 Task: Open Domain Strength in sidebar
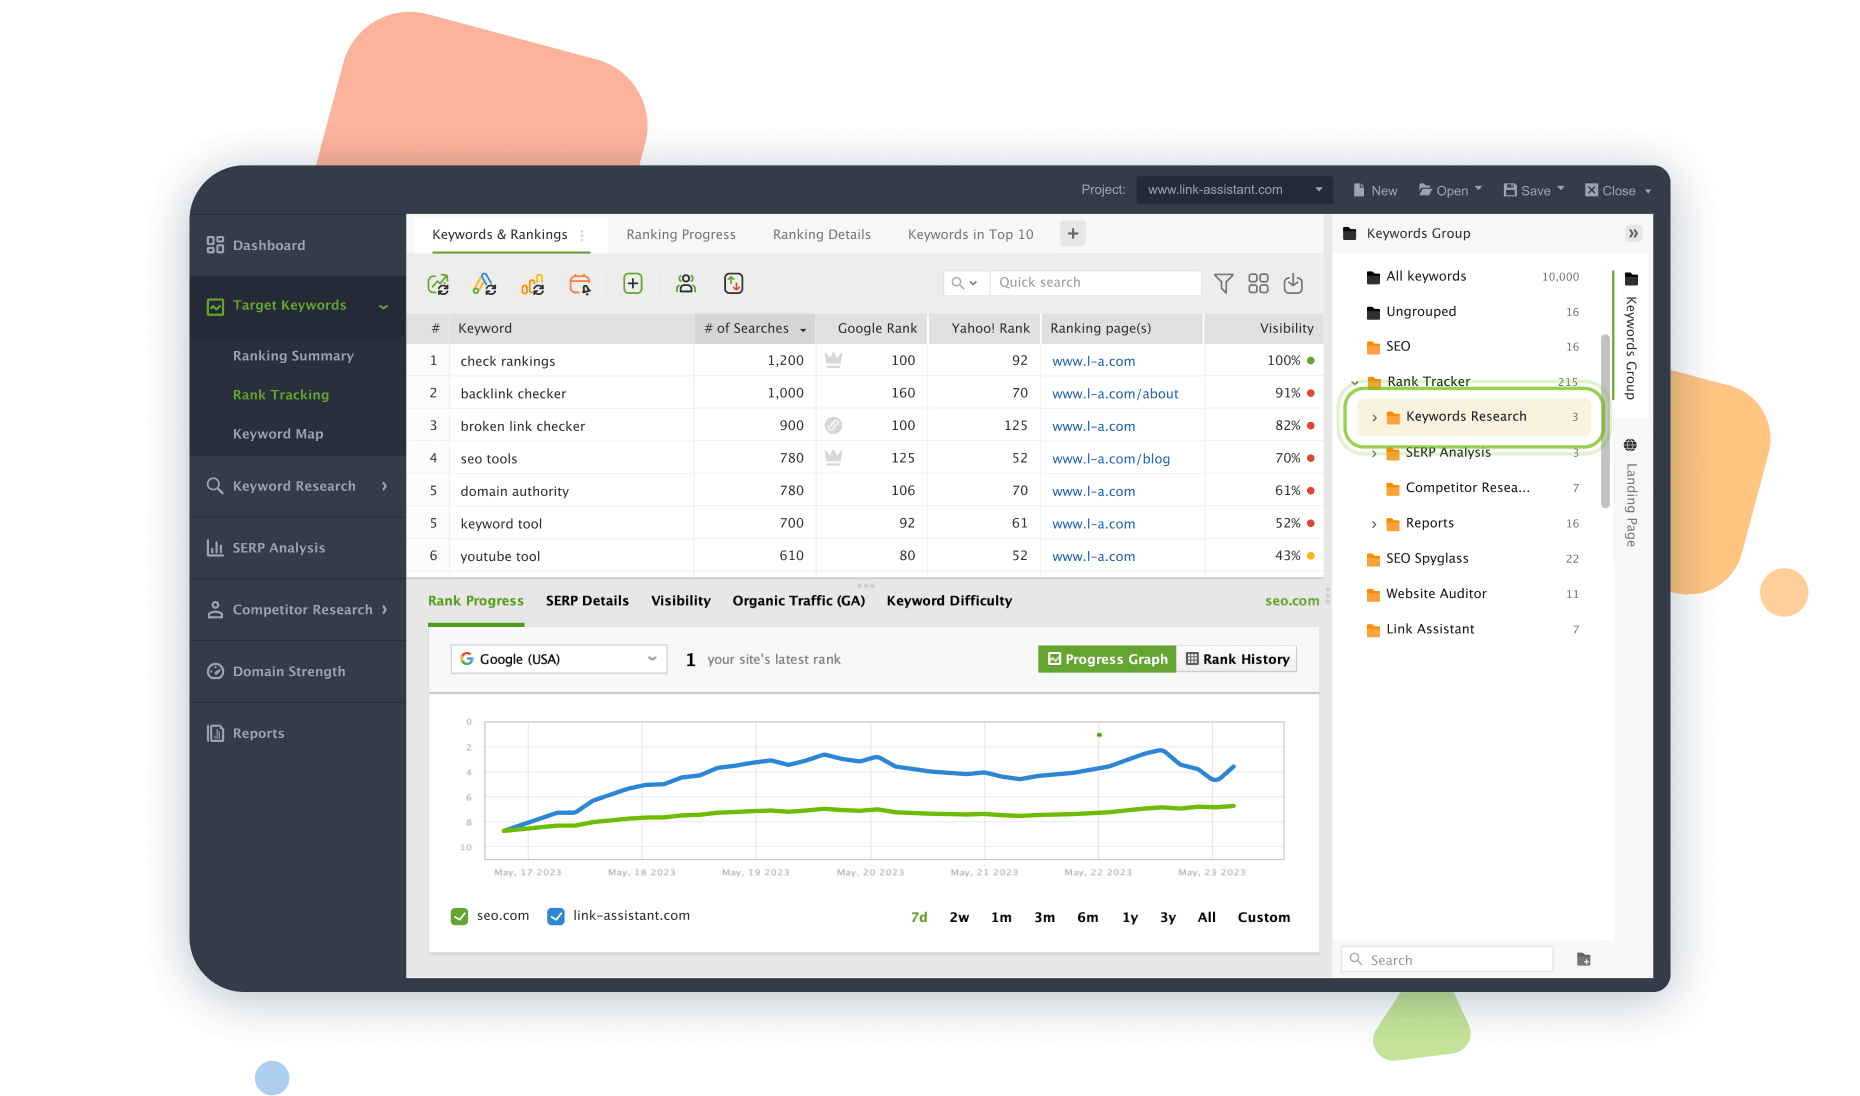tap(298, 672)
